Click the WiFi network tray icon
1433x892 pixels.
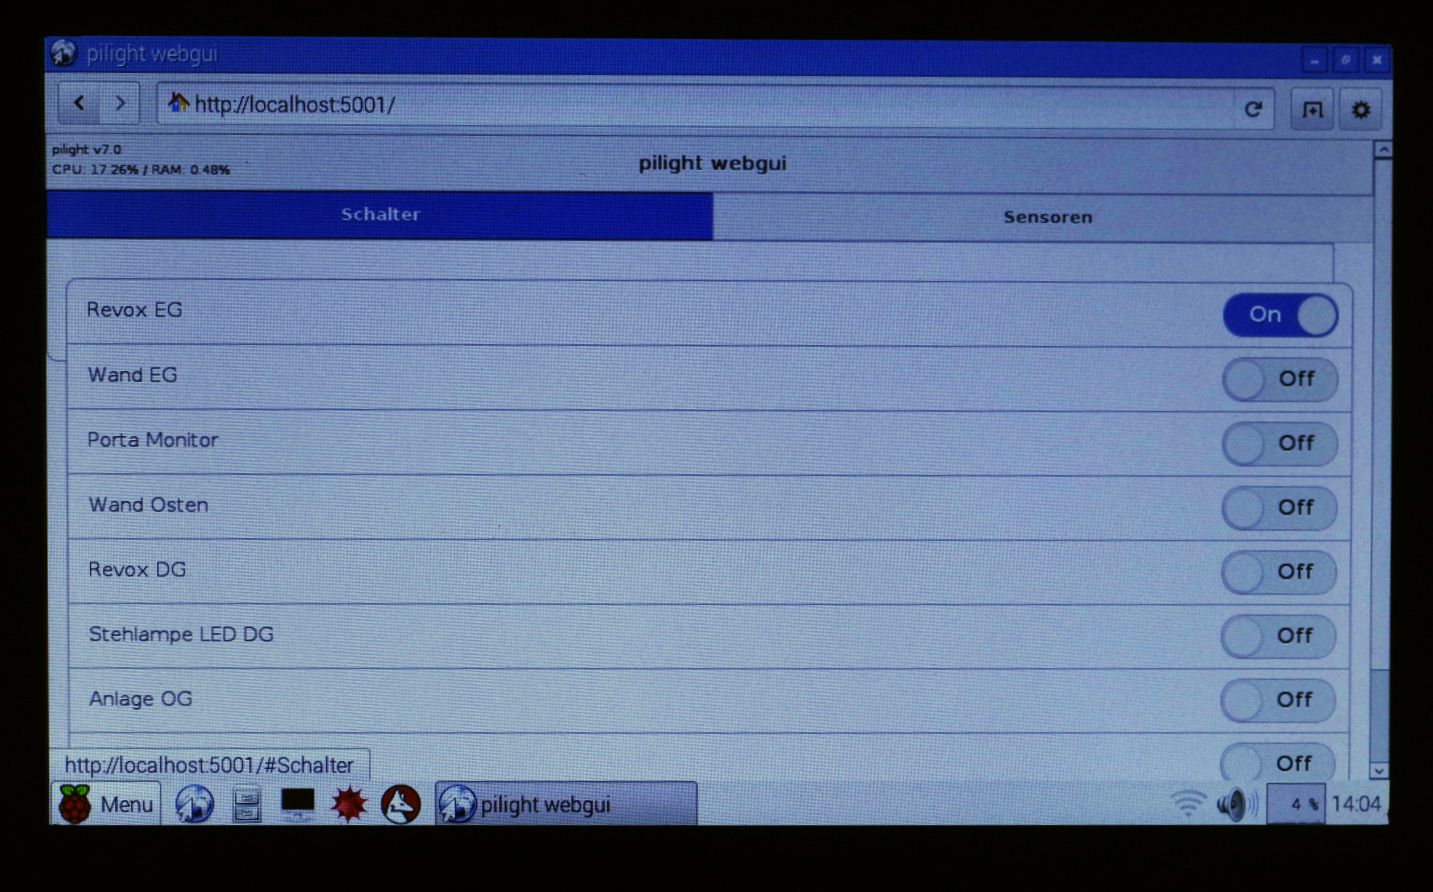1188,803
